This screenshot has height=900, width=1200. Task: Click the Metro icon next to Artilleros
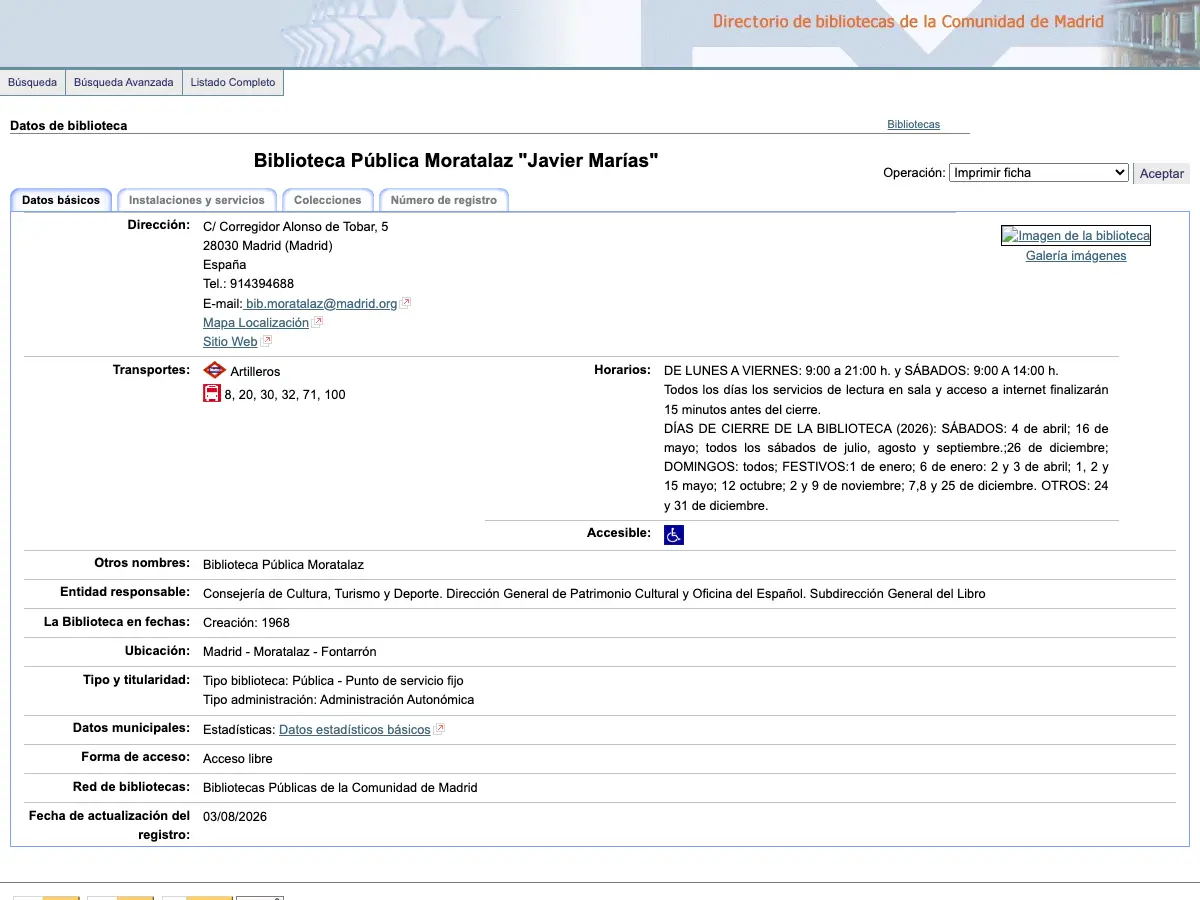coord(214,370)
